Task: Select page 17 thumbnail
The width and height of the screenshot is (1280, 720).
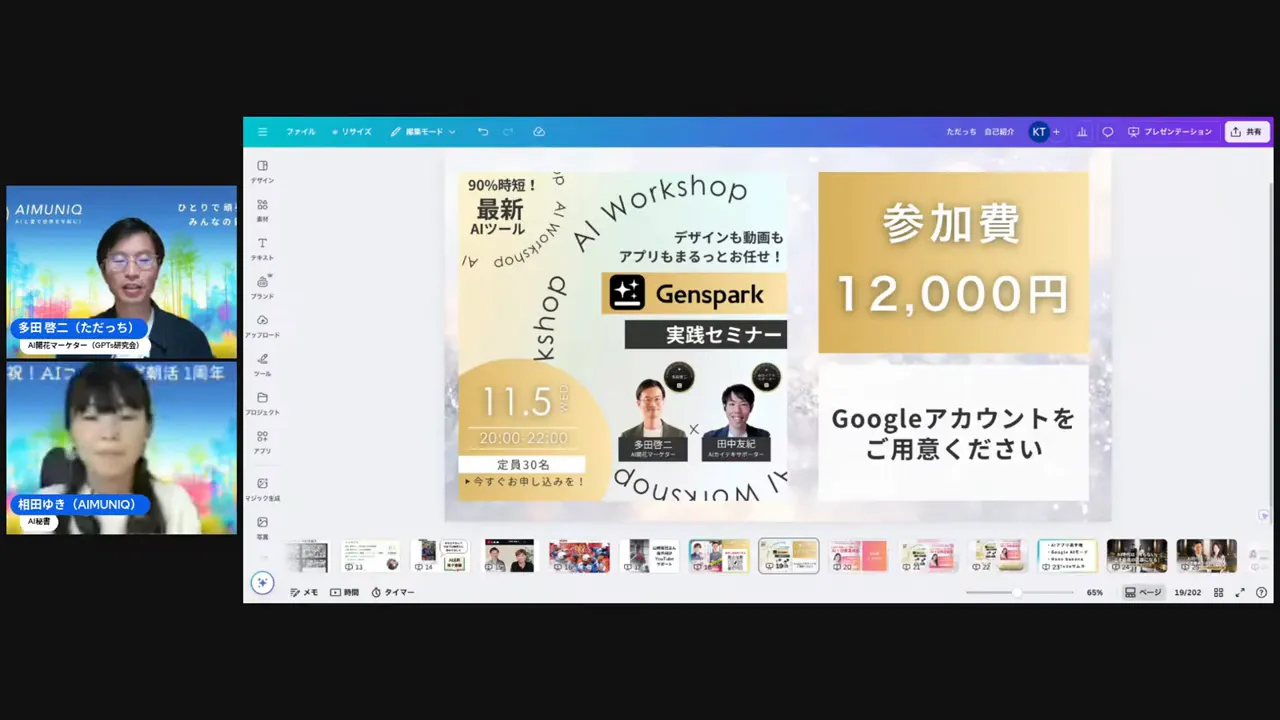Action: (649, 556)
